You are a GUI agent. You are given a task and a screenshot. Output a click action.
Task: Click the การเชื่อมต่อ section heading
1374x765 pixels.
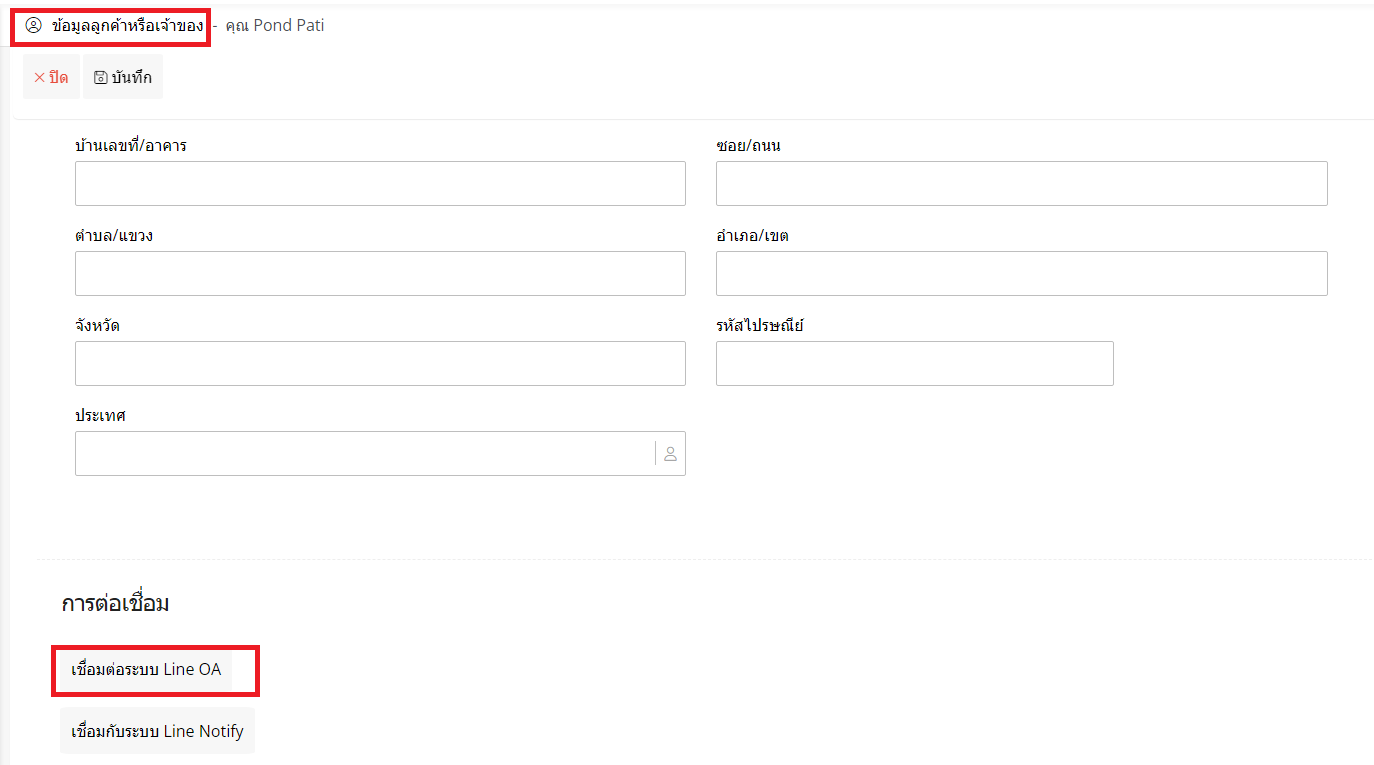[x=115, y=604]
